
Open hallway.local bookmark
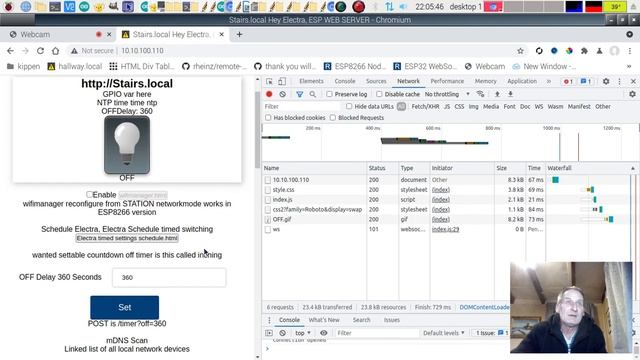75,66
